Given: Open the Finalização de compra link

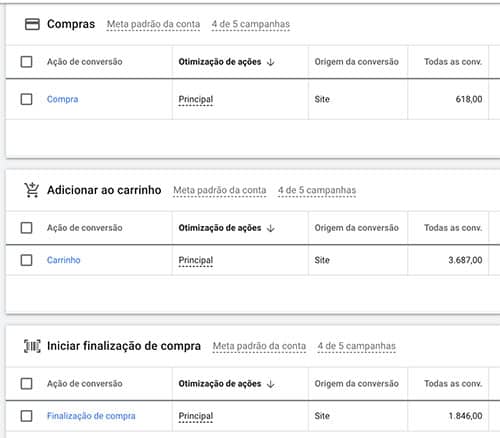Looking at the screenshot, I should tap(91, 416).
